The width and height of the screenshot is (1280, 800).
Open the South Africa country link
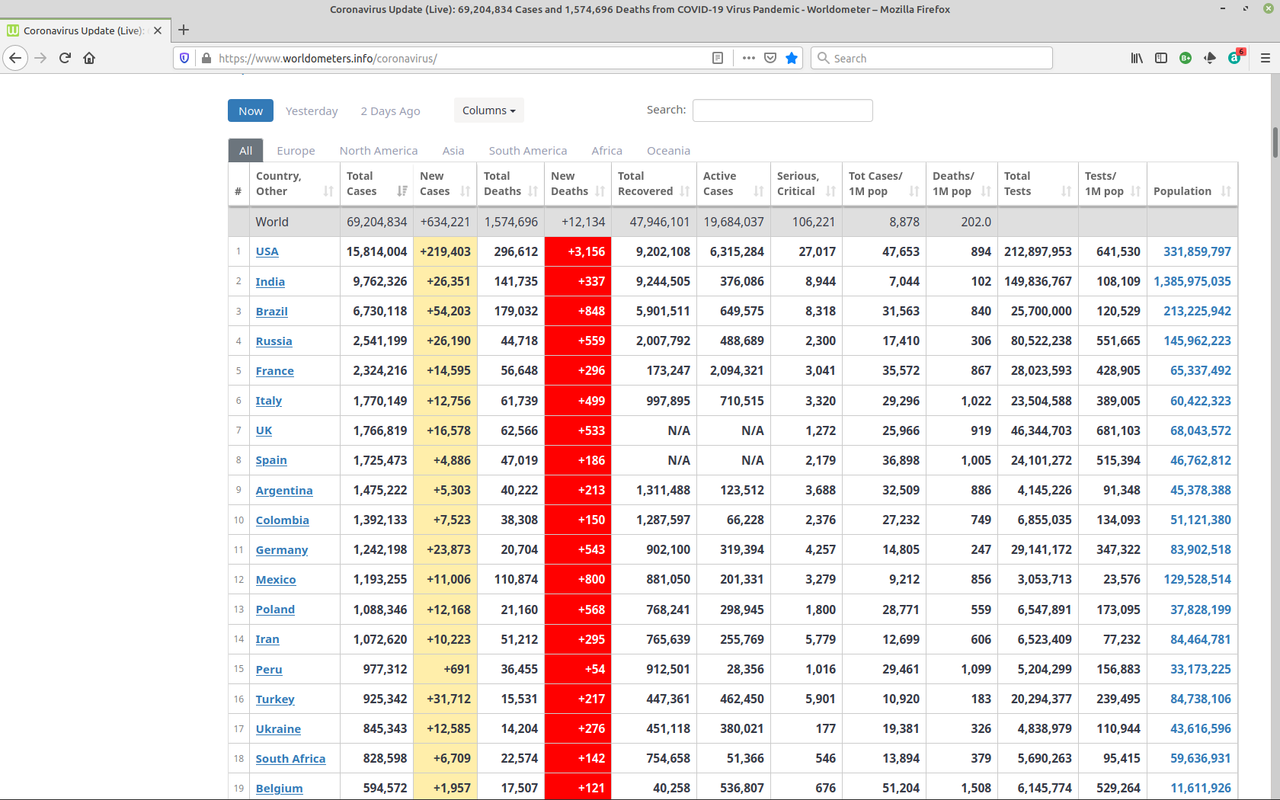(290, 759)
